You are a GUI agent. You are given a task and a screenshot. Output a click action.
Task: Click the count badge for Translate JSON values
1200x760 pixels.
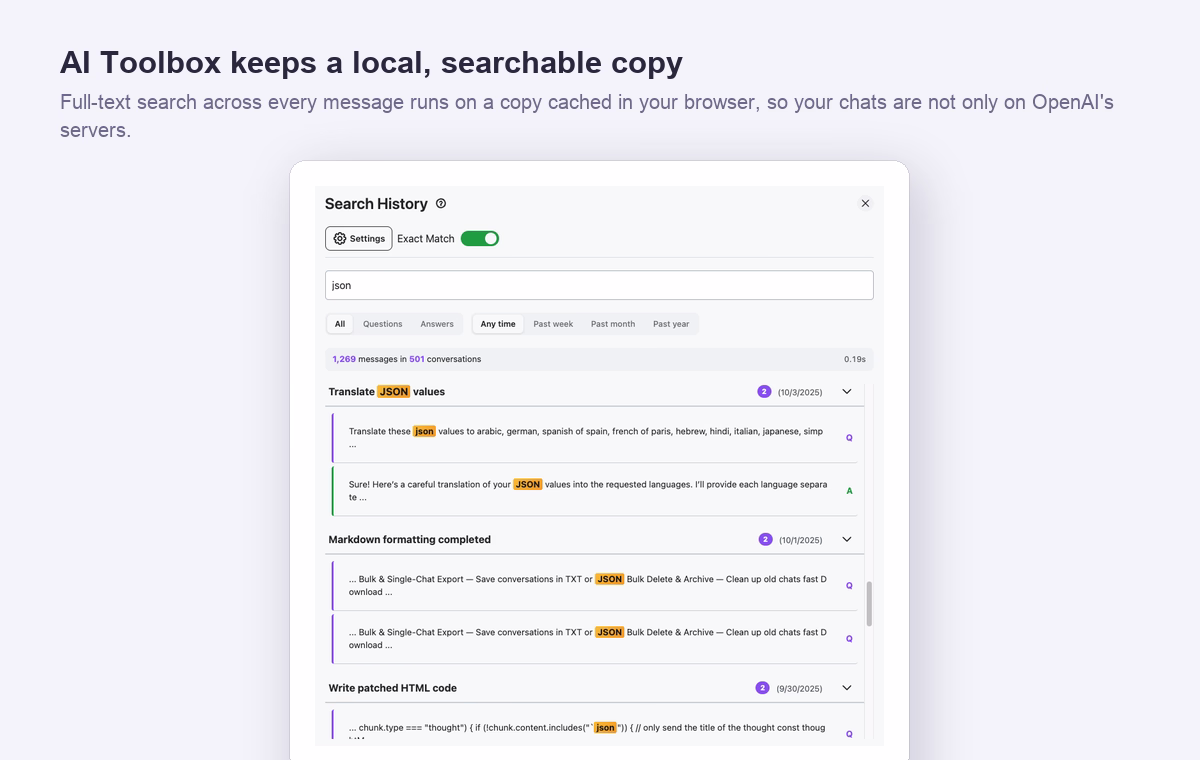click(764, 392)
